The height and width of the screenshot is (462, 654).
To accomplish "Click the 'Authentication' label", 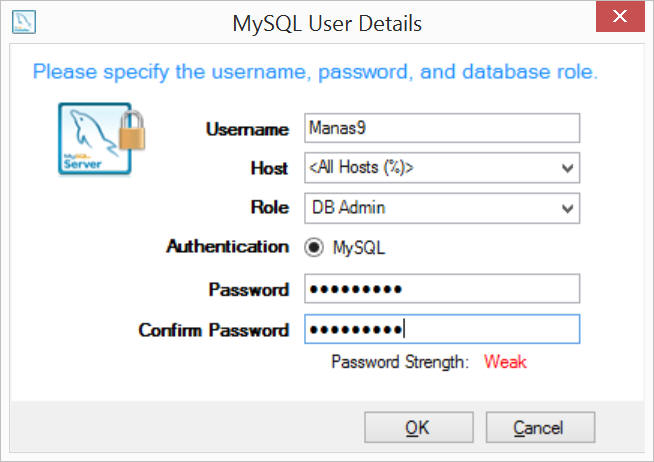I will 228,246.
